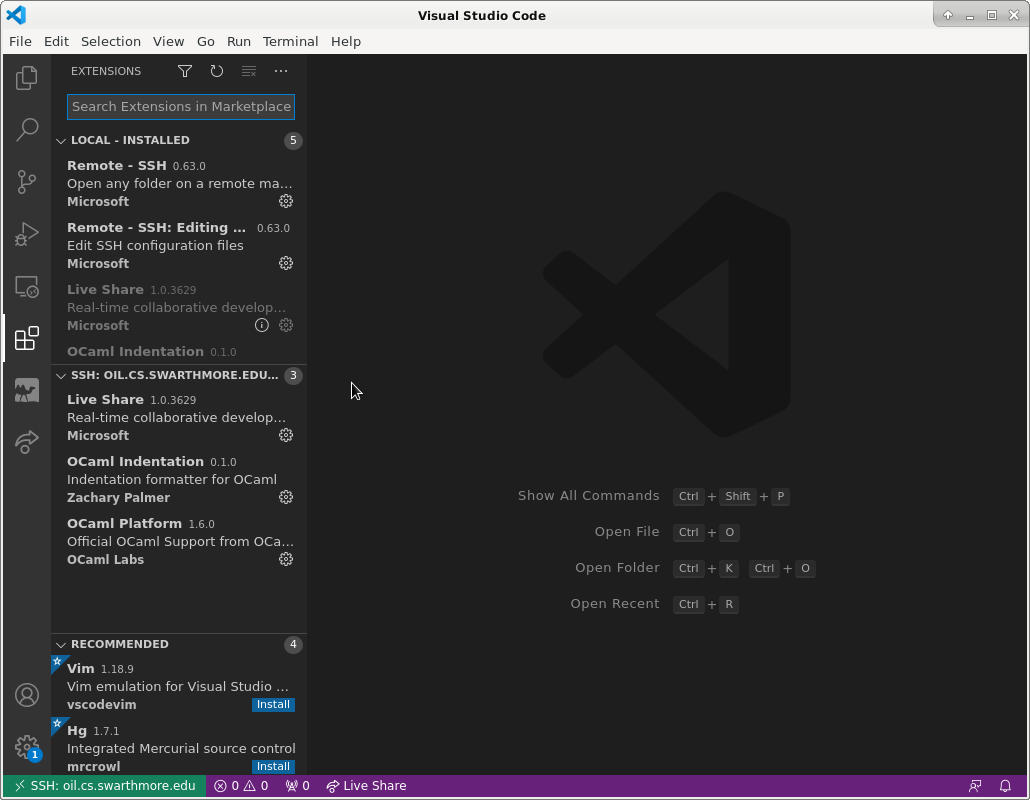
Task: Open the More Actions menu in Extensions panel
Action: [x=280, y=71]
